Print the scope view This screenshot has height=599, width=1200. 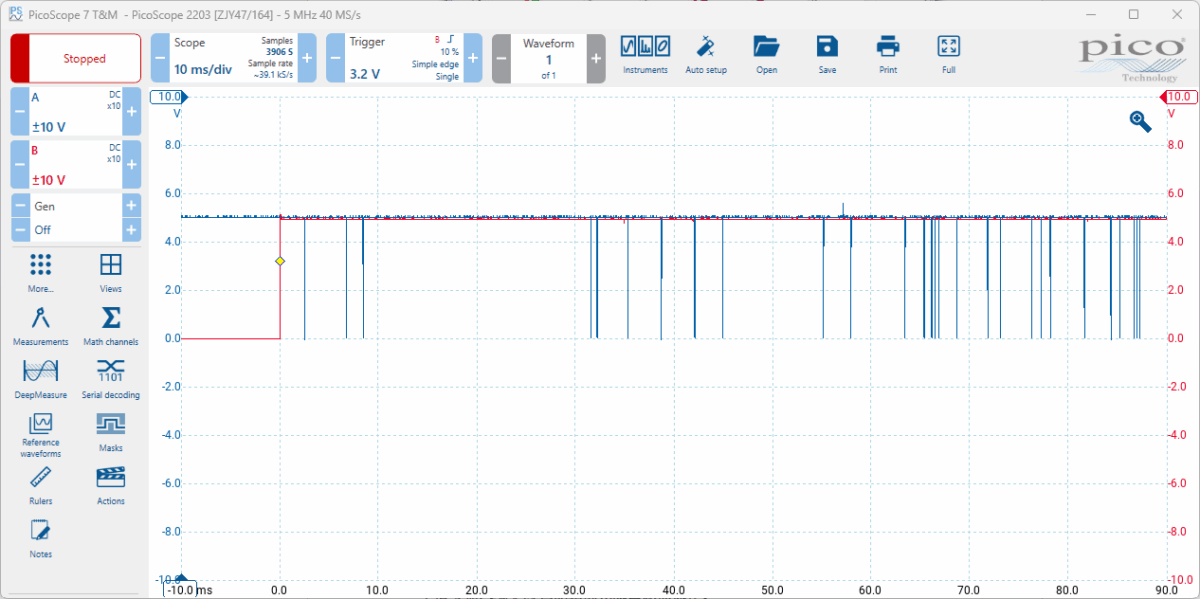(888, 55)
